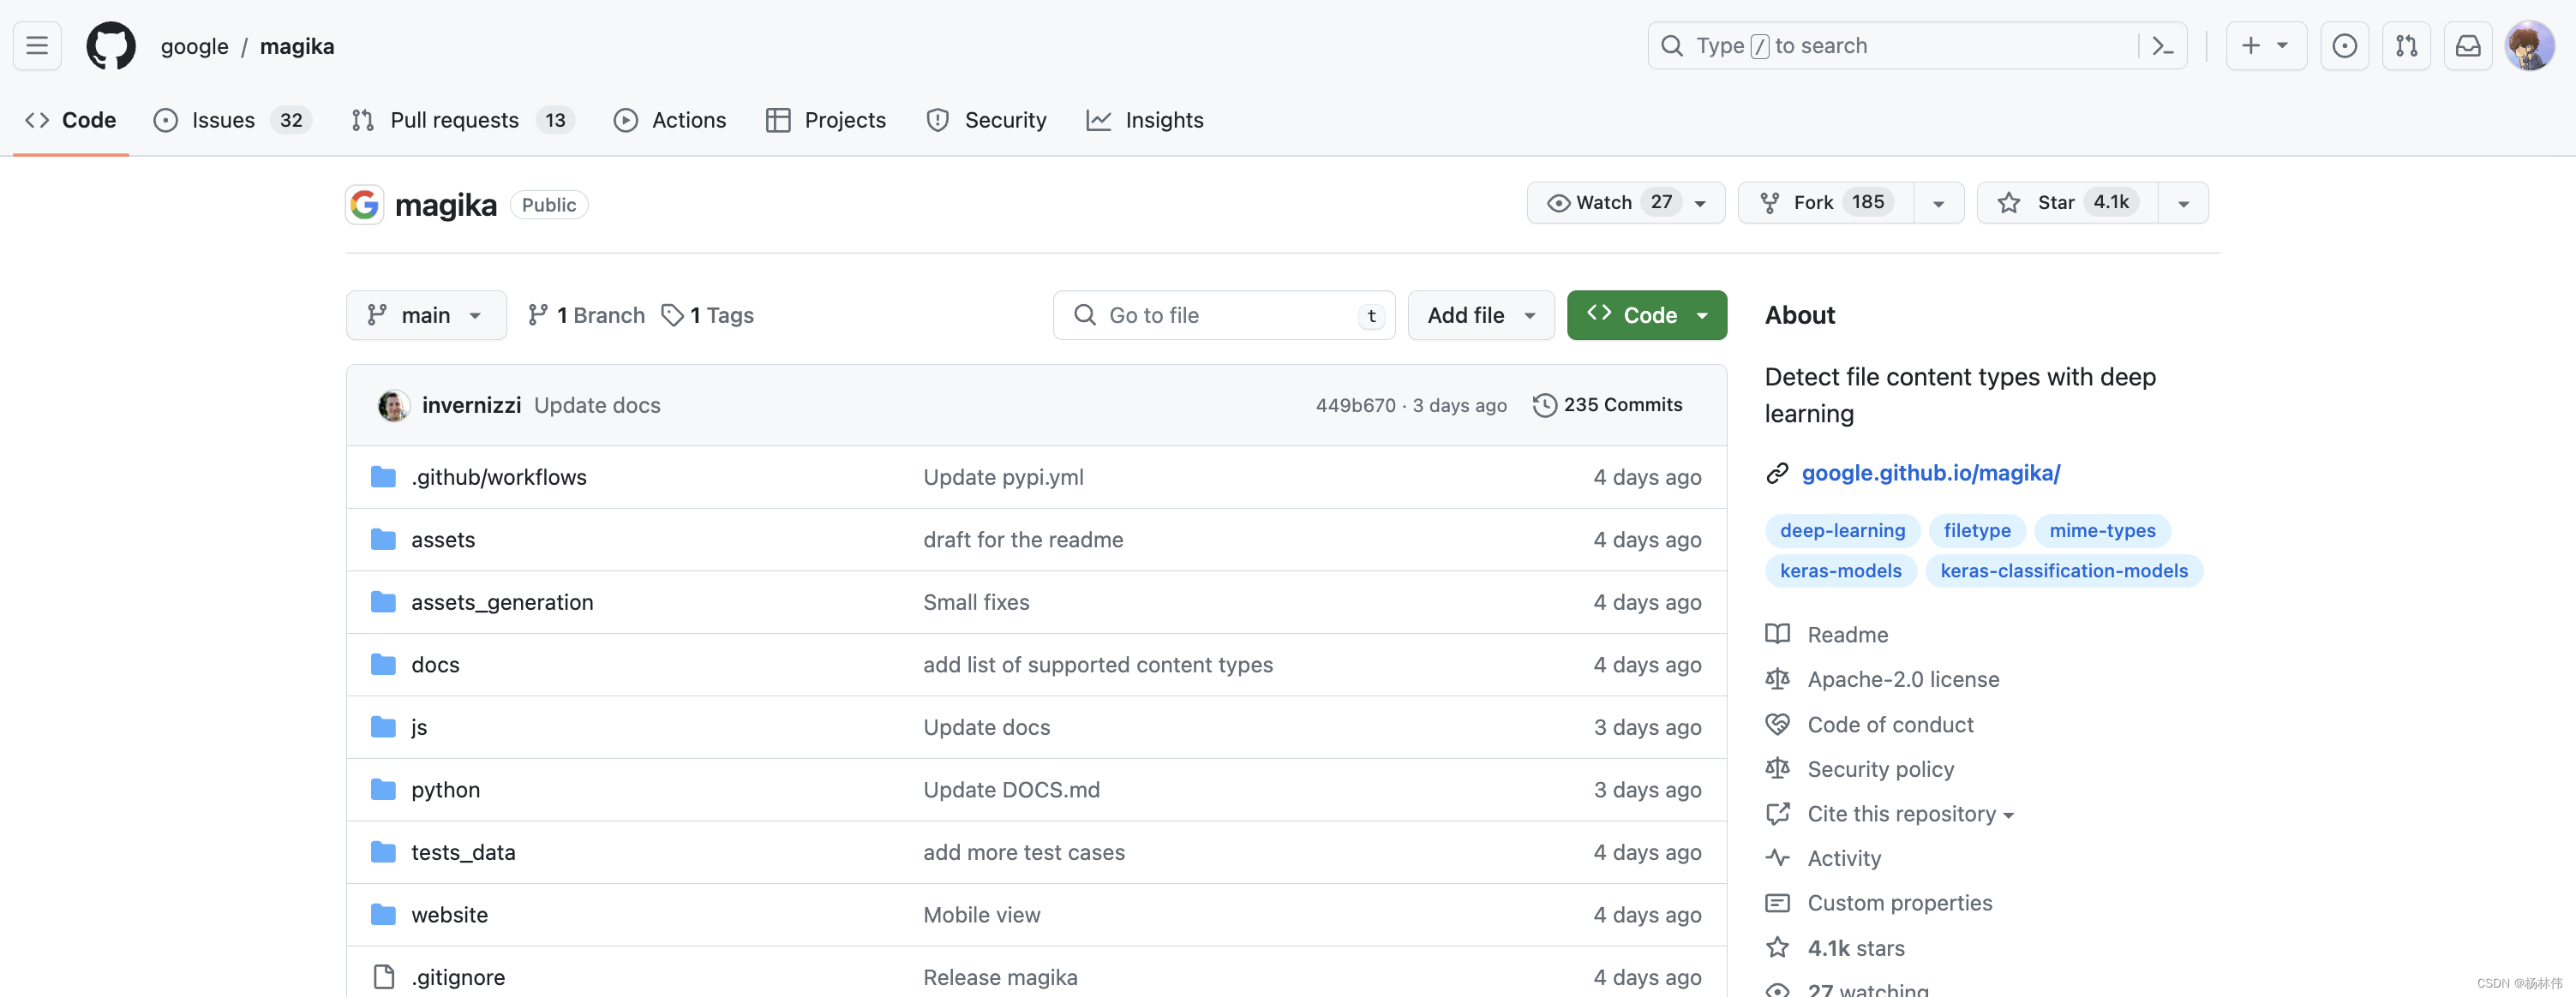This screenshot has width=2576, height=997.
Task: Click invernizzi's commit author avatar
Action: 393,405
